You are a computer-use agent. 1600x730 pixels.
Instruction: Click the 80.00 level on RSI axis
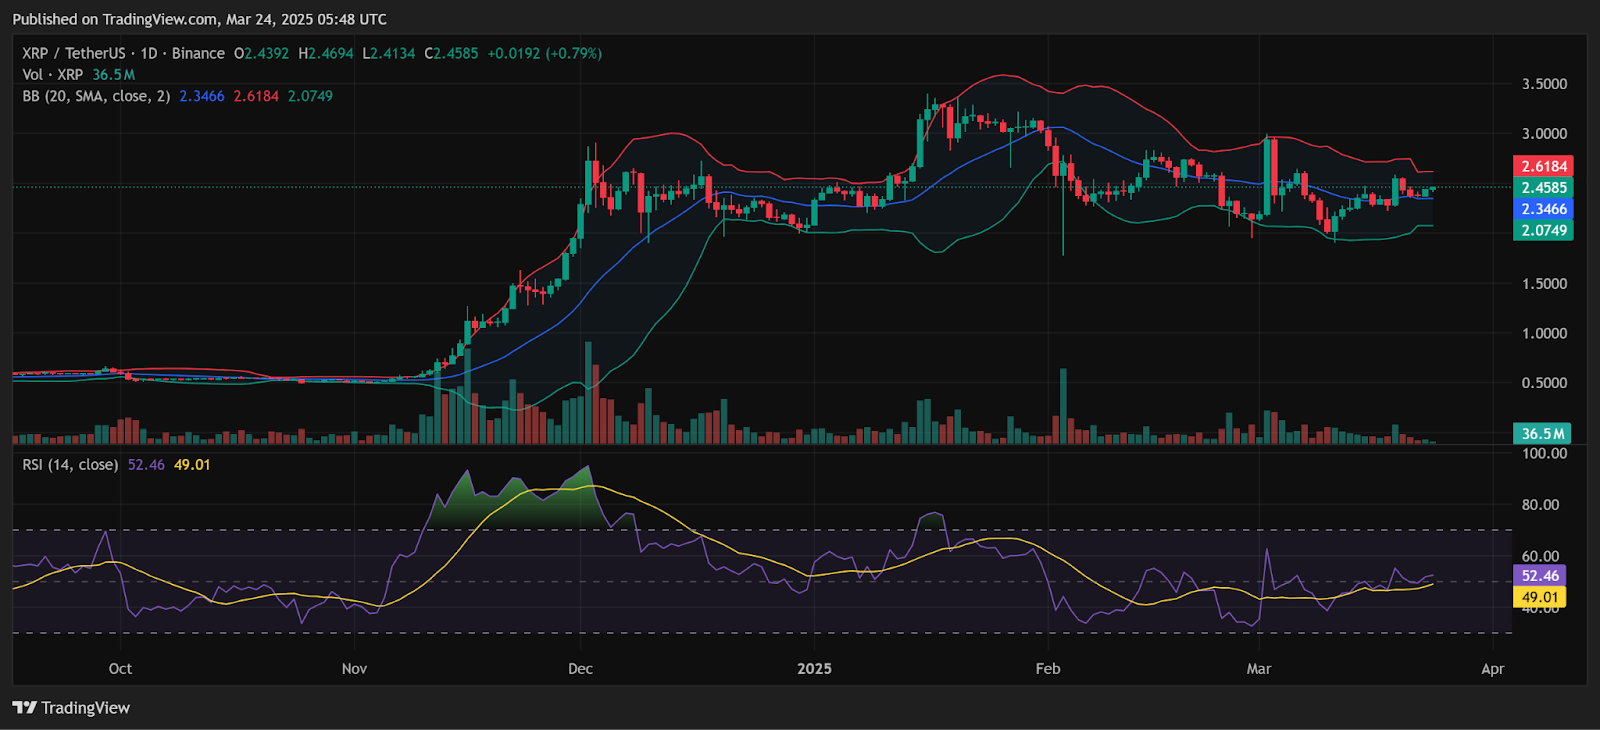(x=1540, y=505)
